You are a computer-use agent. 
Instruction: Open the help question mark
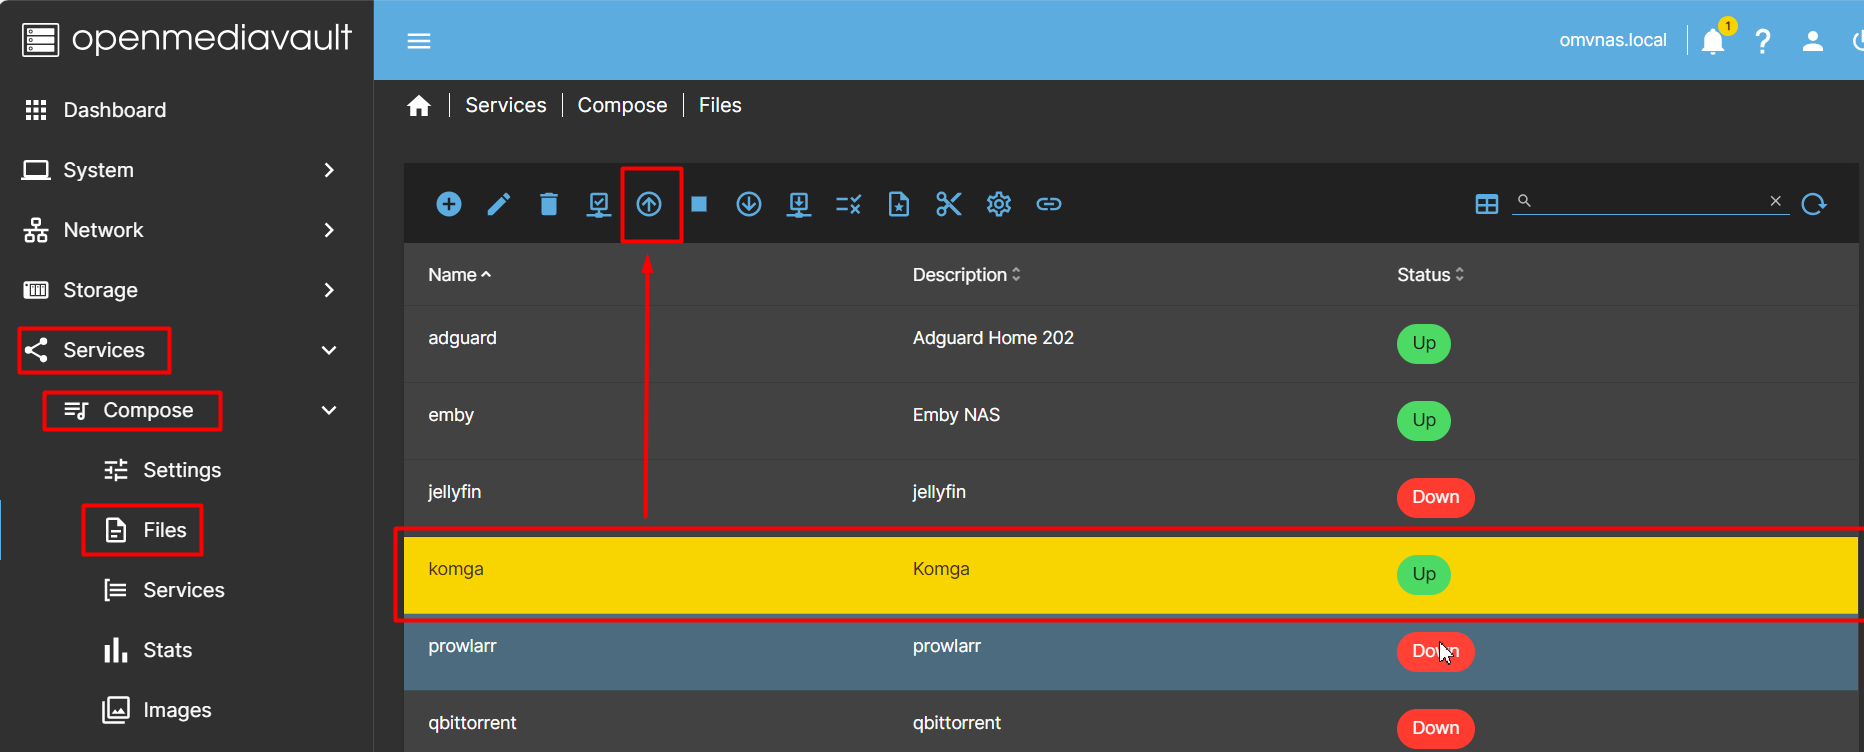pos(1763,41)
